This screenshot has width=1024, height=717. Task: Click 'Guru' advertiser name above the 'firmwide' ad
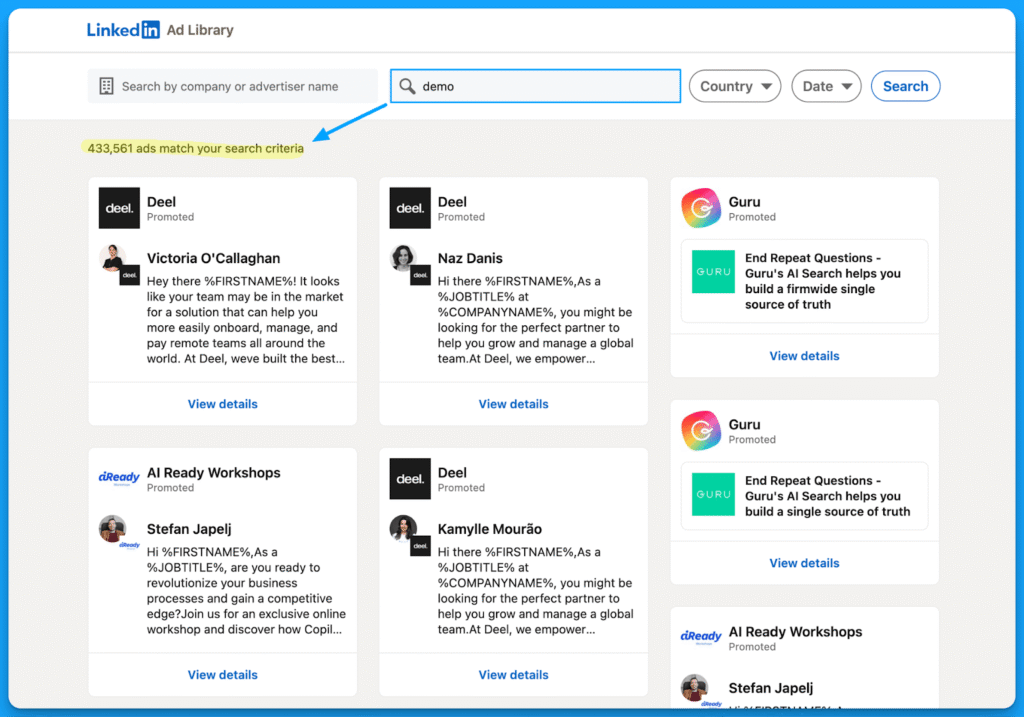(x=744, y=202)
